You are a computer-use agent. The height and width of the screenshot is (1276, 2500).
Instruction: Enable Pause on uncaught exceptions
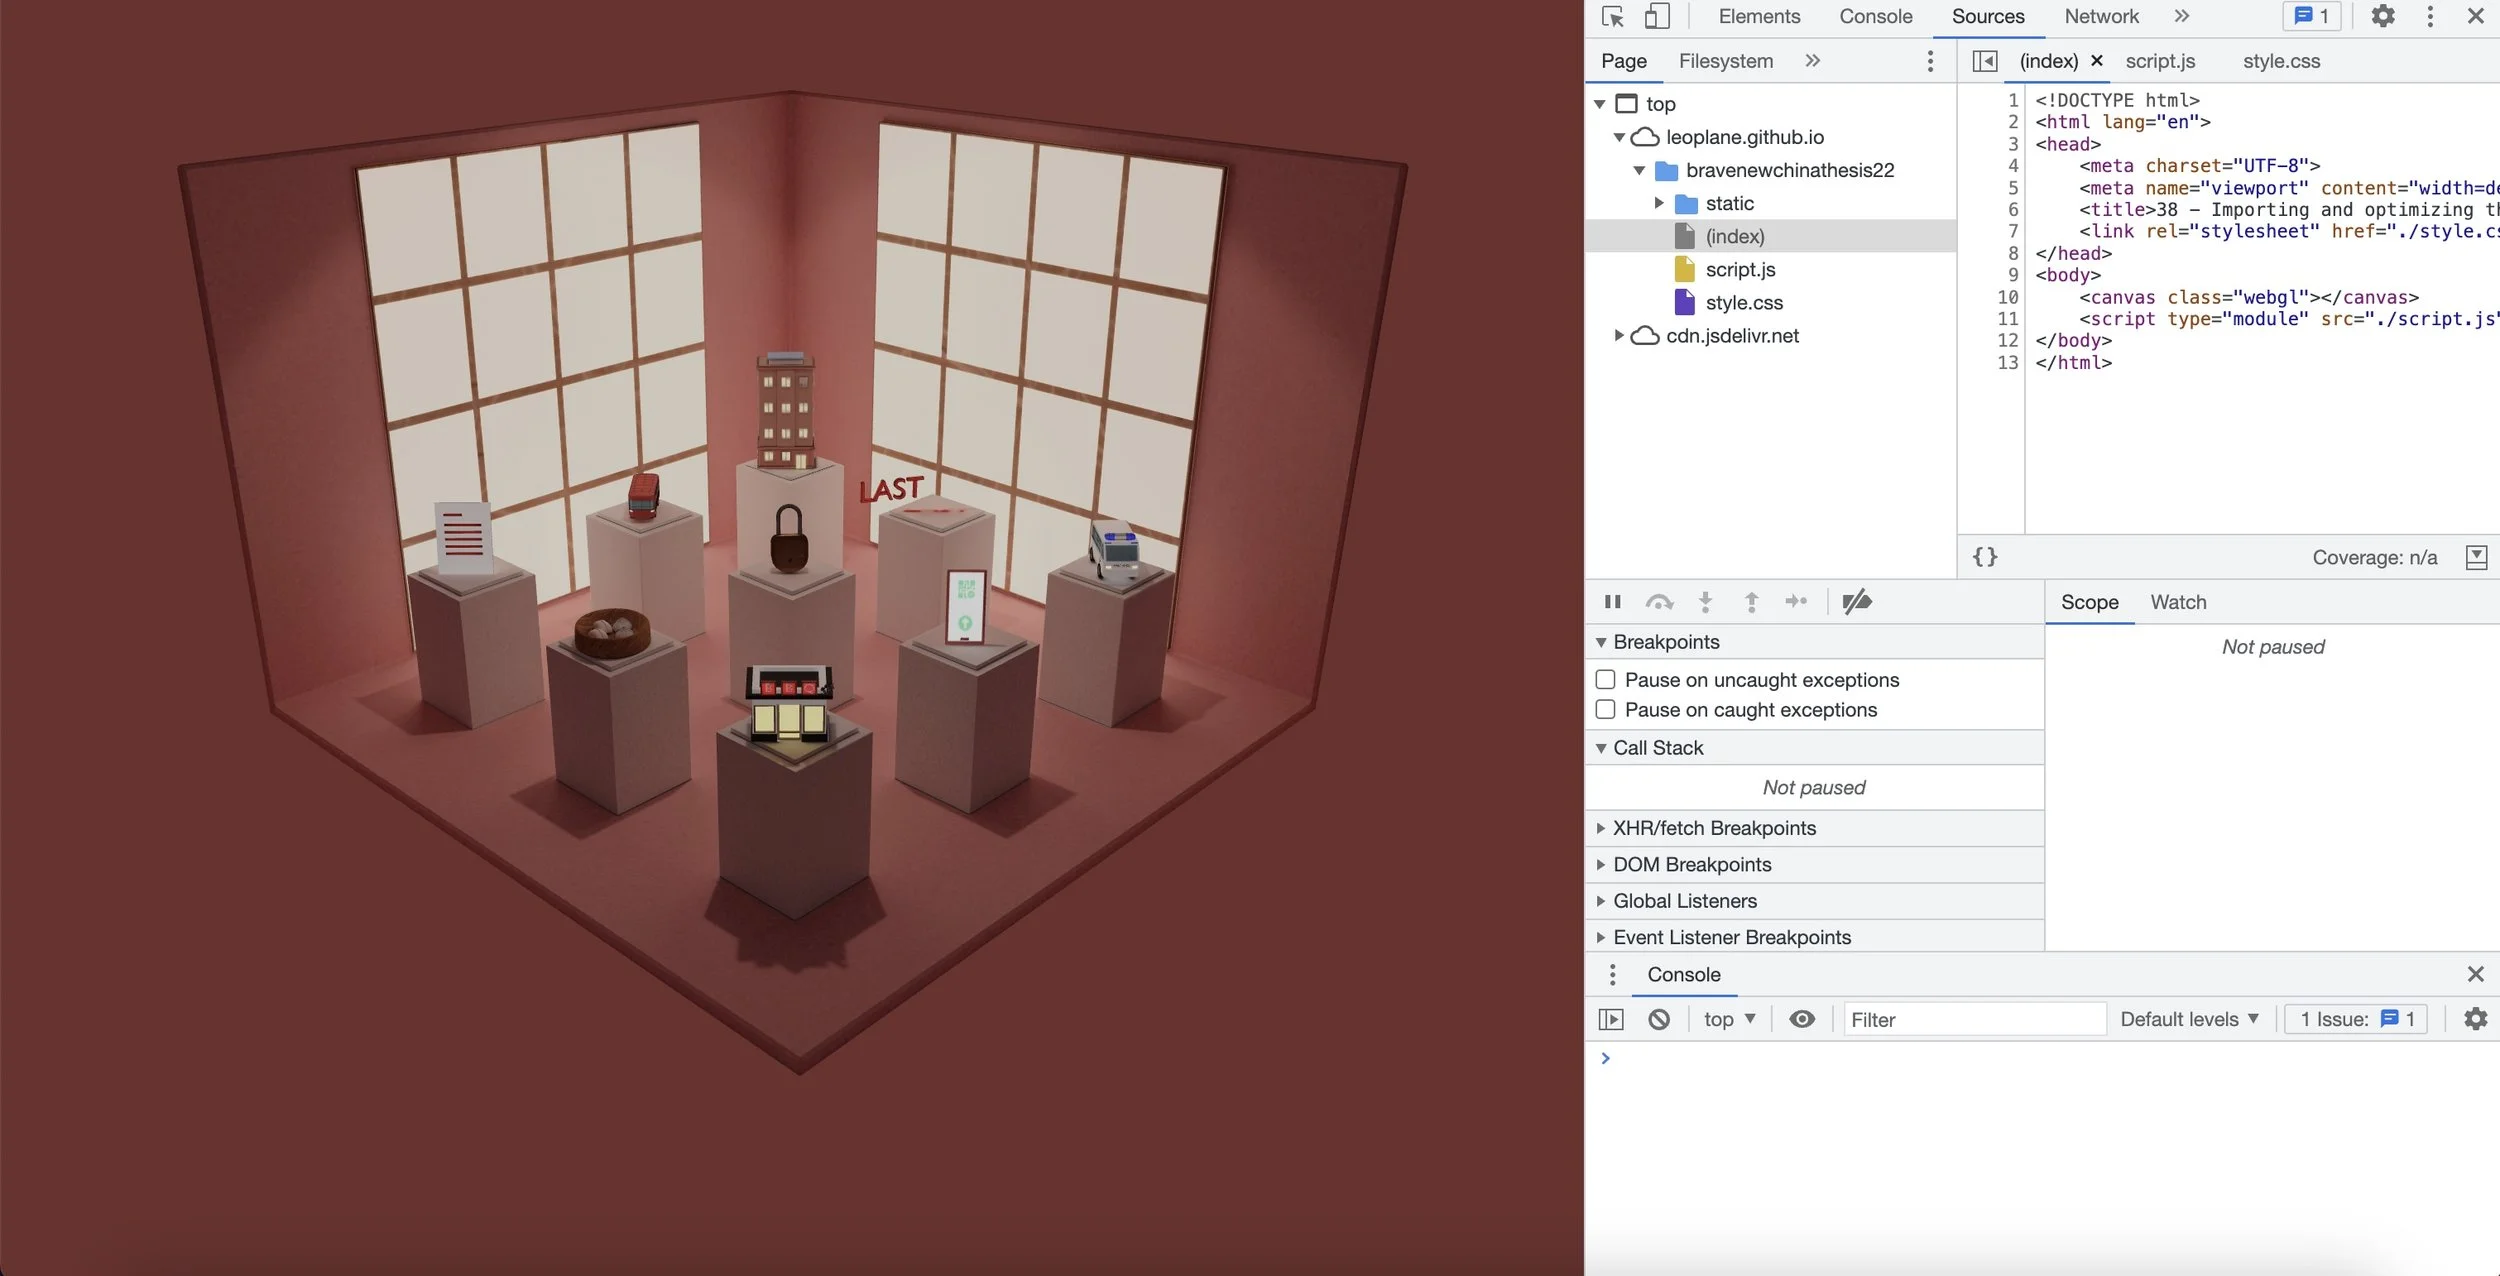coord(1606,680)
